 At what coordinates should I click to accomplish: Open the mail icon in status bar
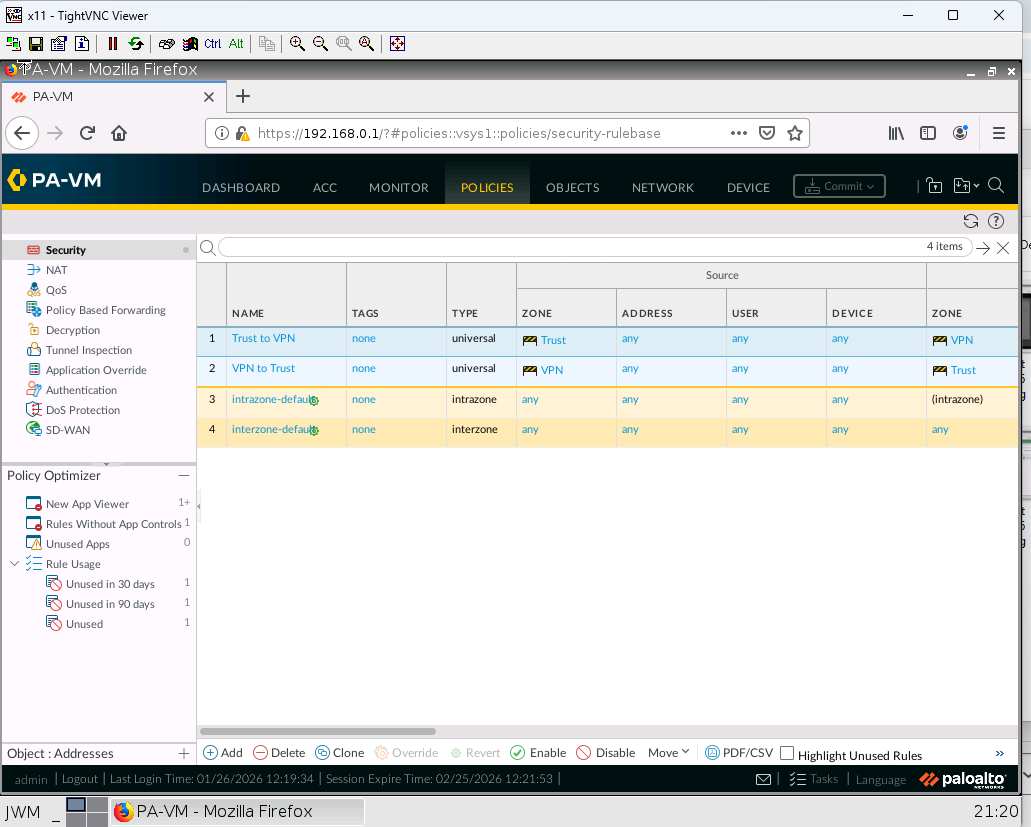coord(763,779)
